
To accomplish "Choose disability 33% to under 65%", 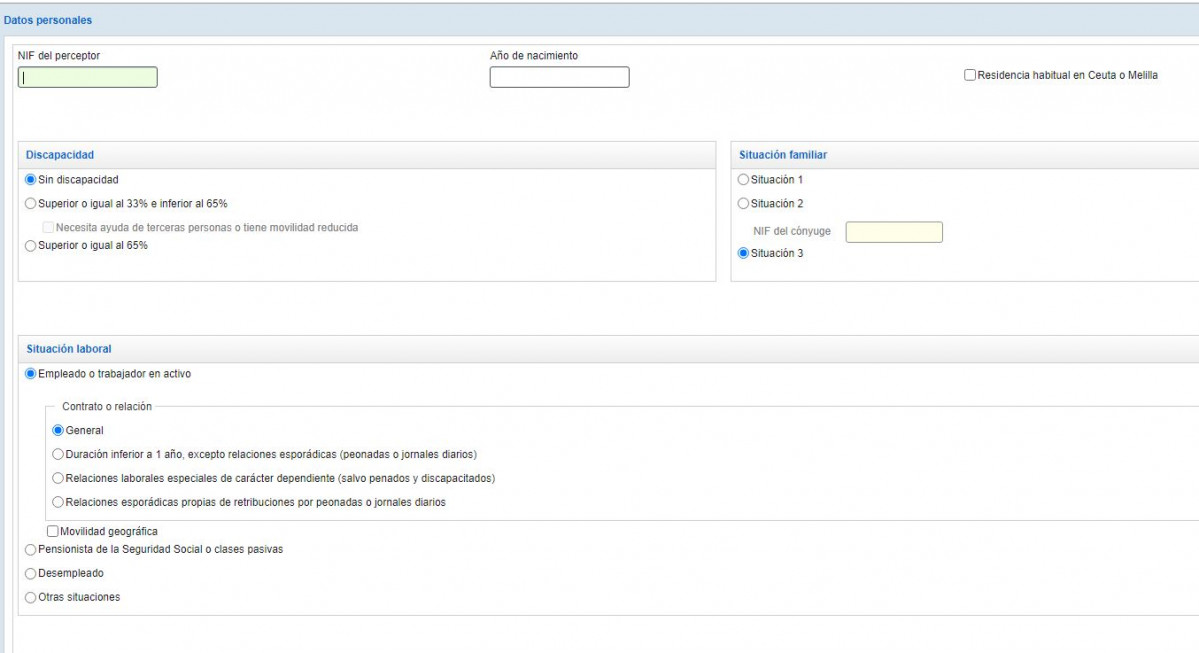I will pyautogui.click(x=31, y=203).
